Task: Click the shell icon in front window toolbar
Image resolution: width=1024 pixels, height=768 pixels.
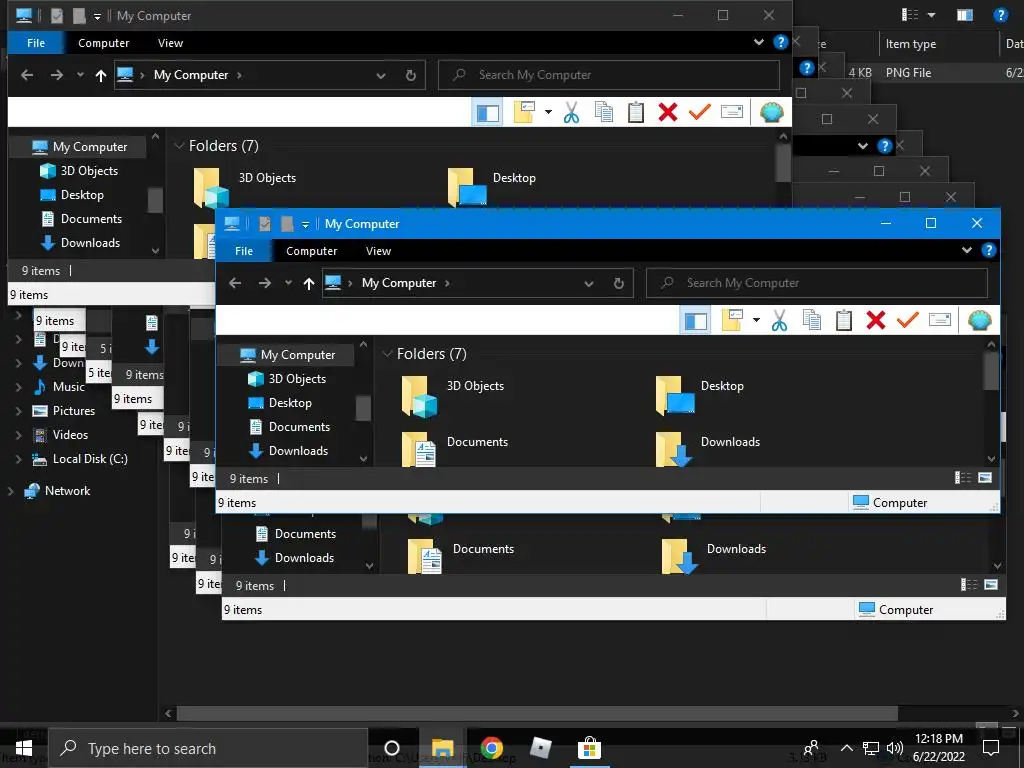Action: click(x=979, y=320)
